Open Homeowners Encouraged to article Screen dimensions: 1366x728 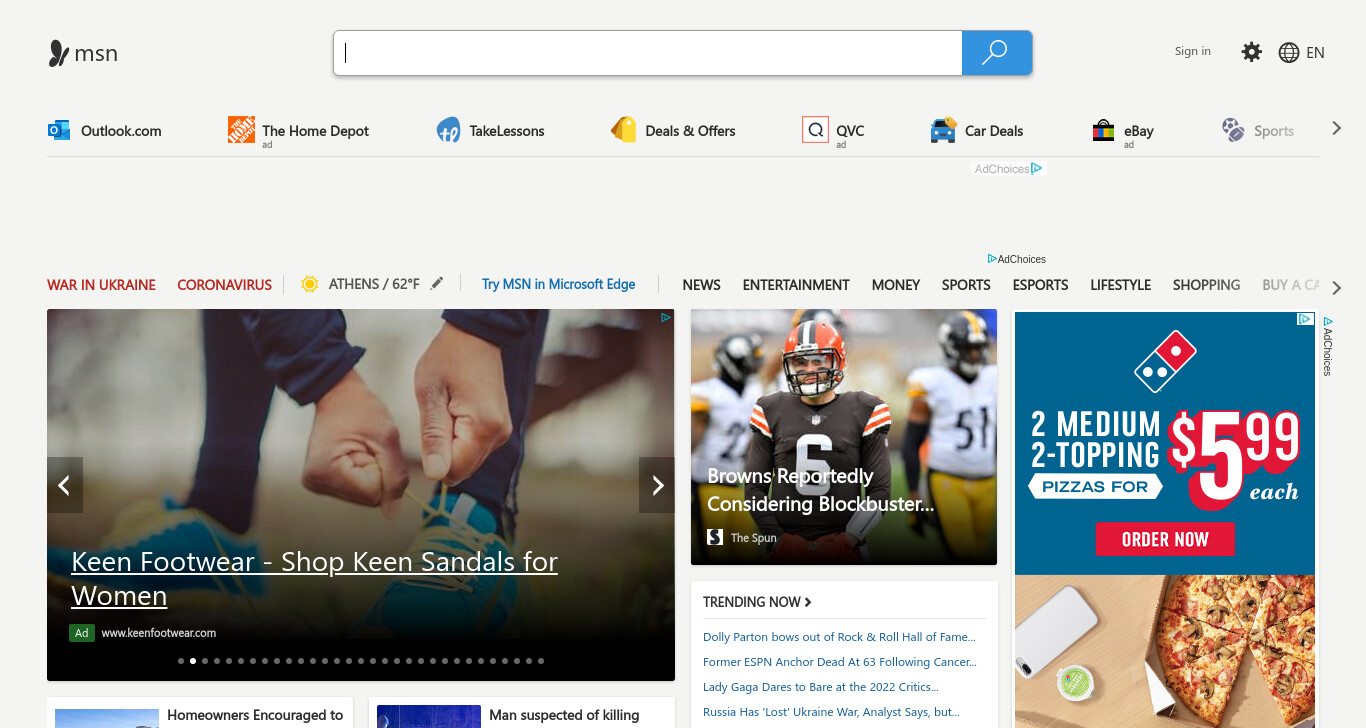255,715
